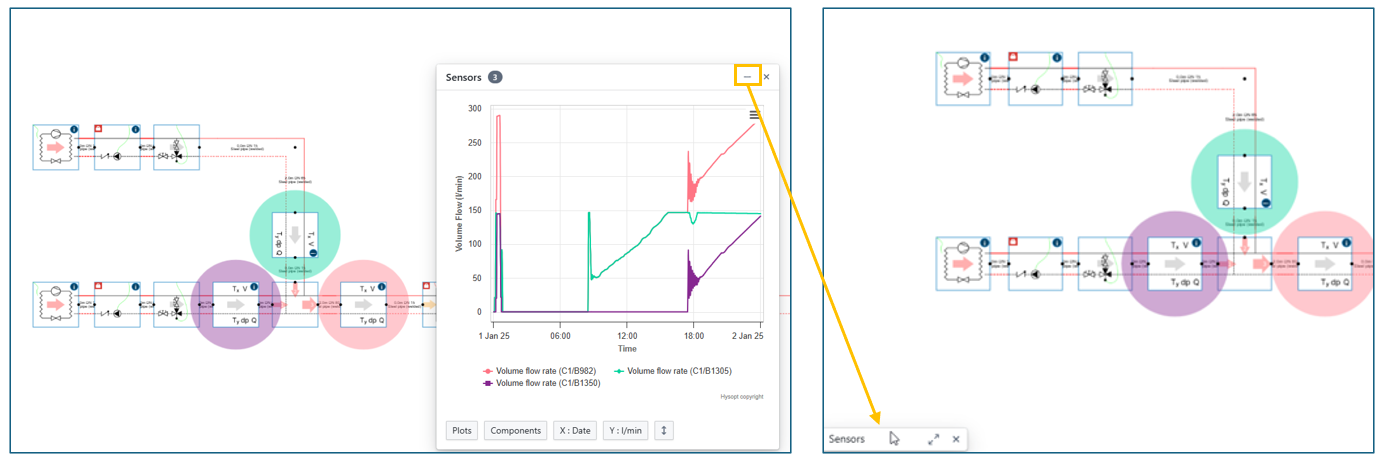Click the Sensors count badge
The image size is (1380, 458).
pos(495,77)
